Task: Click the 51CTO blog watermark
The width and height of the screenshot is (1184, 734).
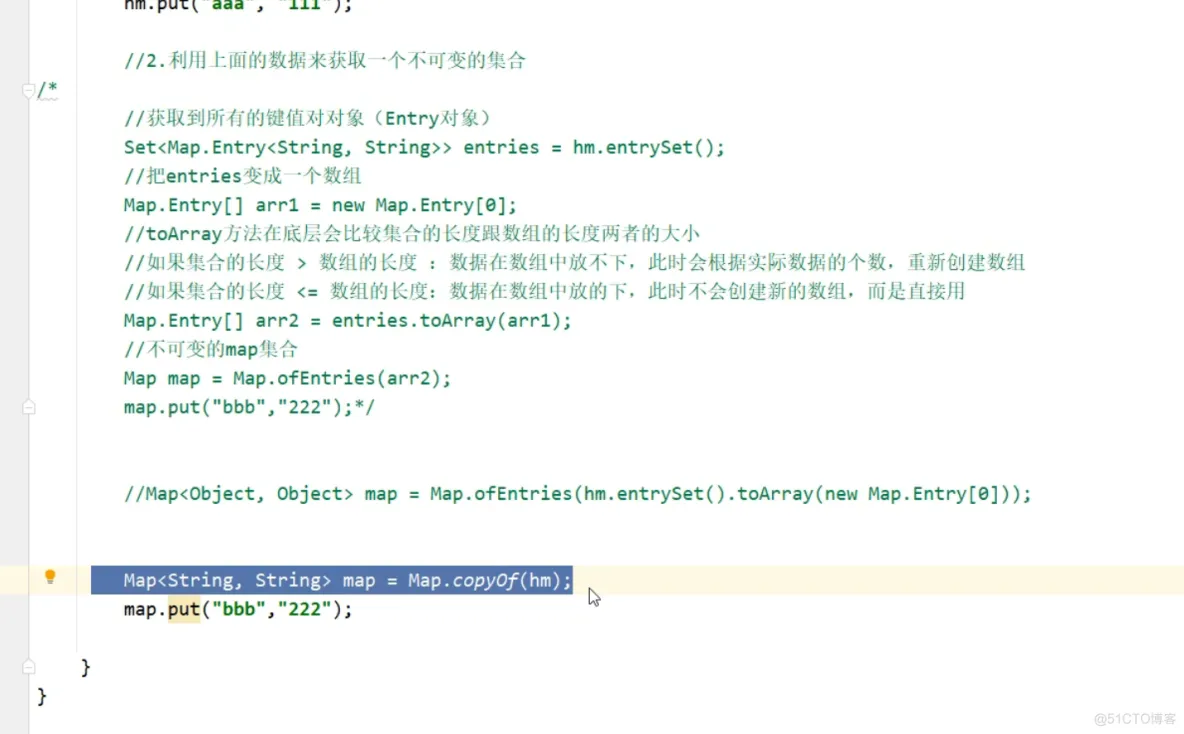Action: click(x=1135, y=719)
